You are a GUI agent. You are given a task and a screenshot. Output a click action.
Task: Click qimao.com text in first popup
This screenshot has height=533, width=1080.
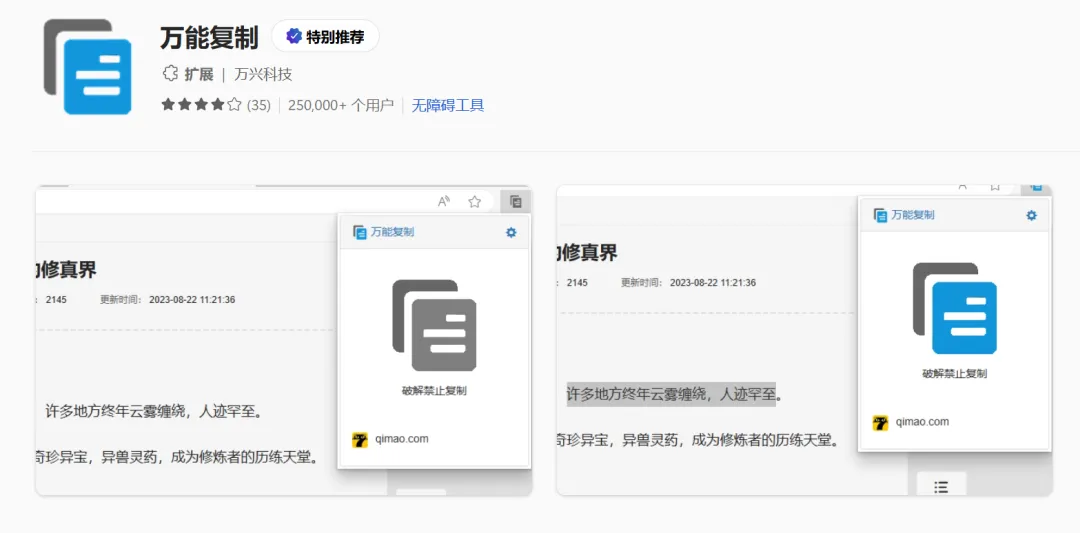(402, 439)
